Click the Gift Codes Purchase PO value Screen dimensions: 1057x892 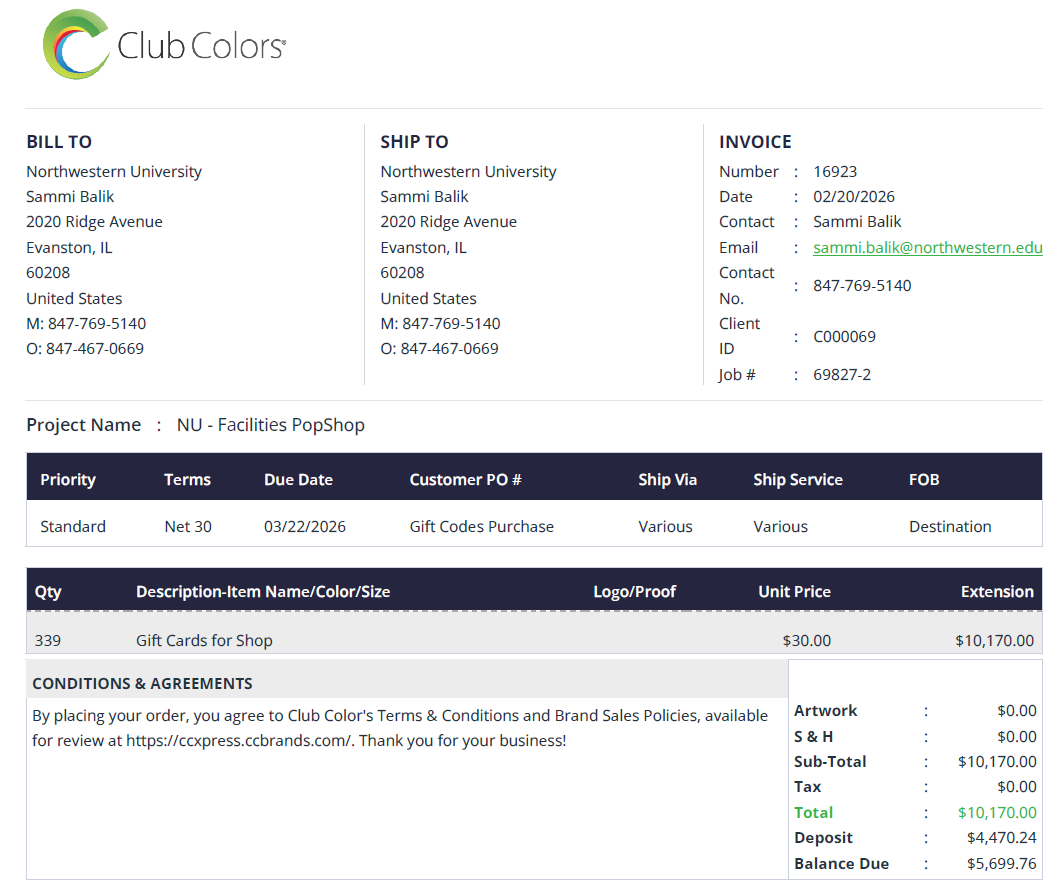click(x=481, y=527)
